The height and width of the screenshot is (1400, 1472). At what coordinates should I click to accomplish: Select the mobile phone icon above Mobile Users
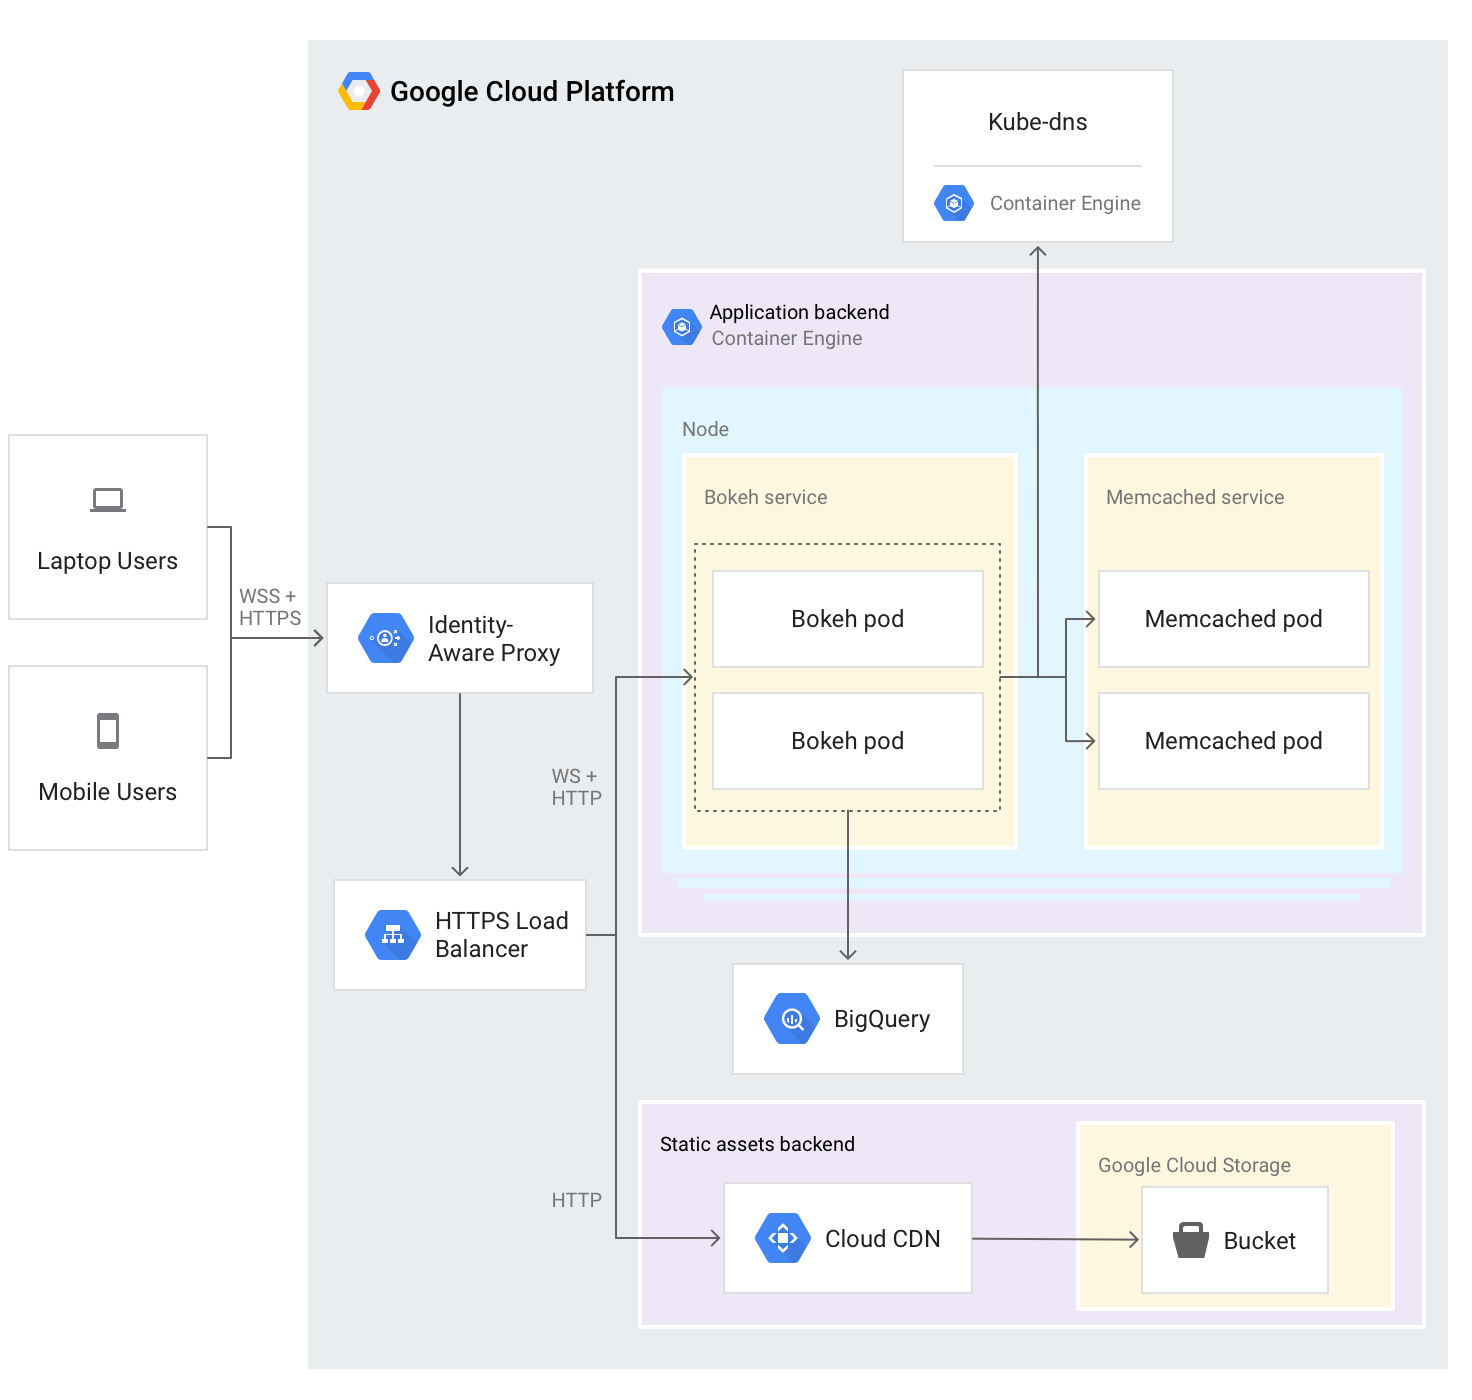pos(107,729)
